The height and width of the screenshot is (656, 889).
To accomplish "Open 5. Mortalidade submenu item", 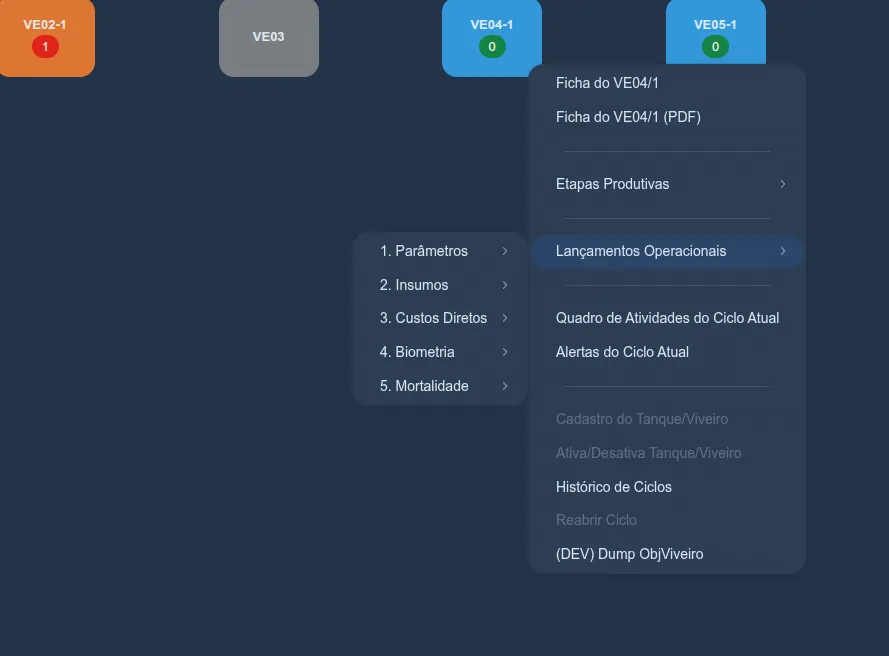I will (440, 386).
